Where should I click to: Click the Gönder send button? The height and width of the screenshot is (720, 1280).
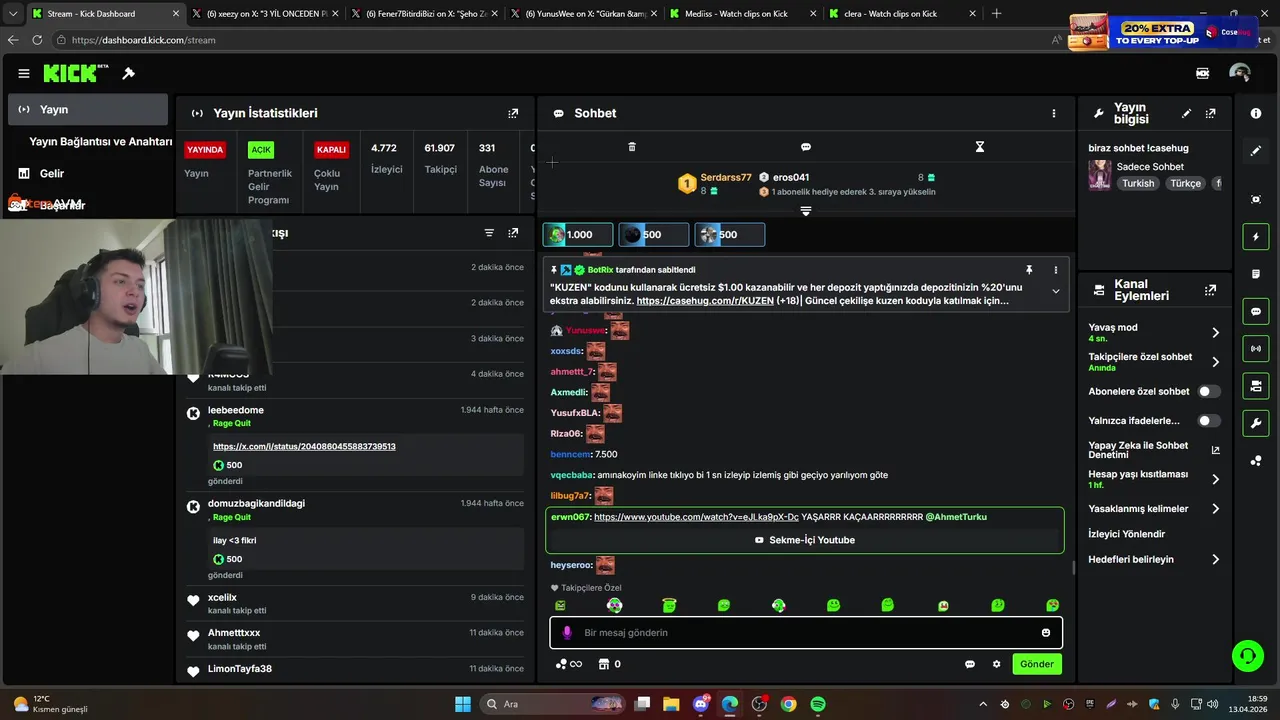pos(1036,664)
